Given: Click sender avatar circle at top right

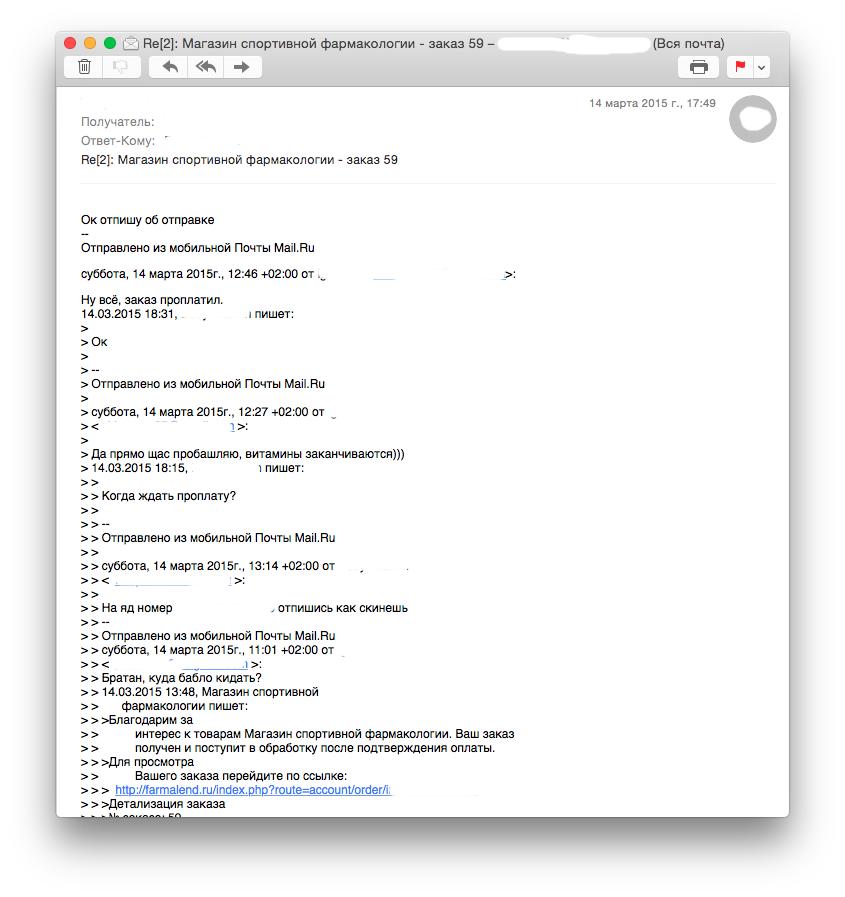Looking at the screenshot, I should (x=753, y=119).
